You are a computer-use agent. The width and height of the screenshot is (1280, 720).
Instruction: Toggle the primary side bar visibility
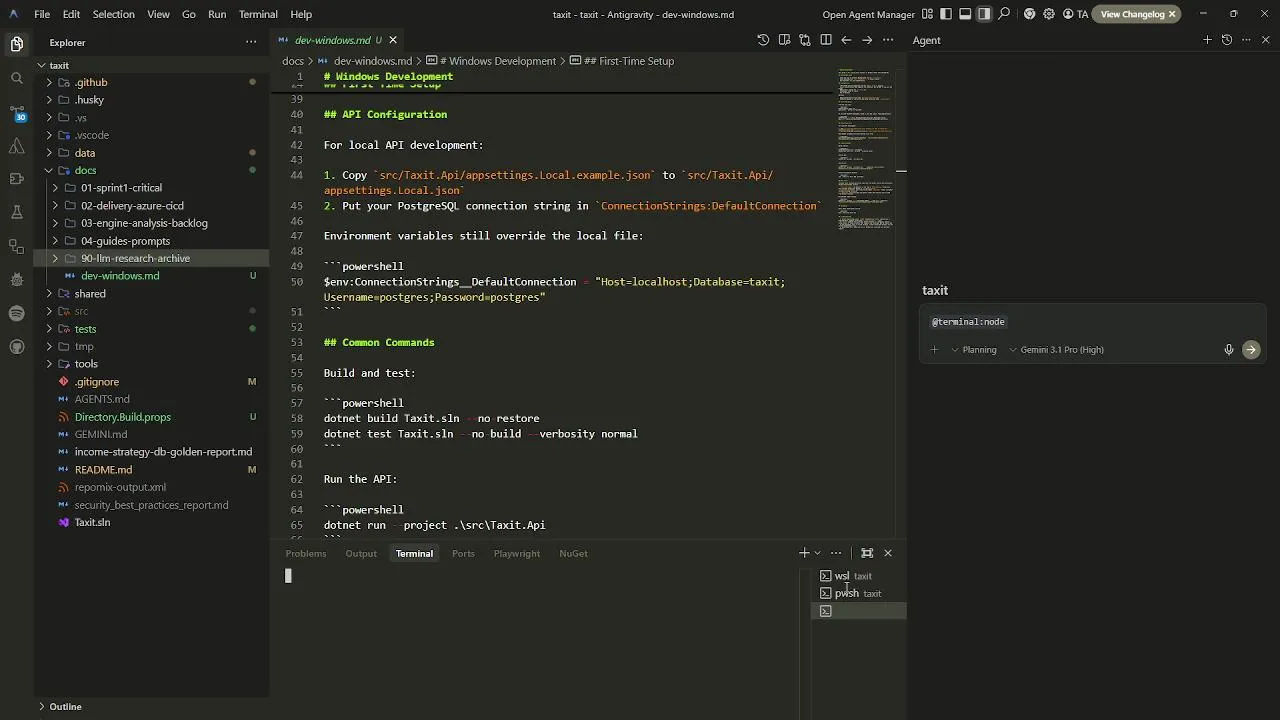click(946, 14)
